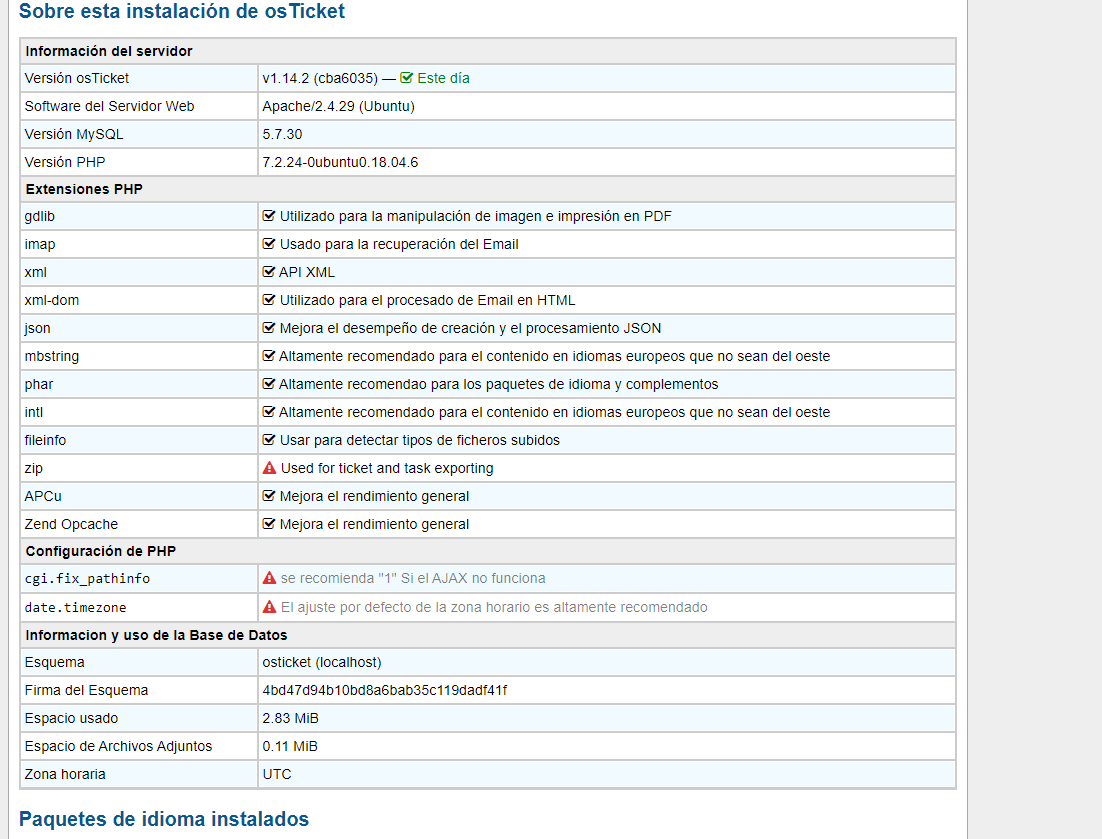This screenshot has width=1102, height=839.
Task: Click the check icon in imap row
Action: [x=269, y=244]
